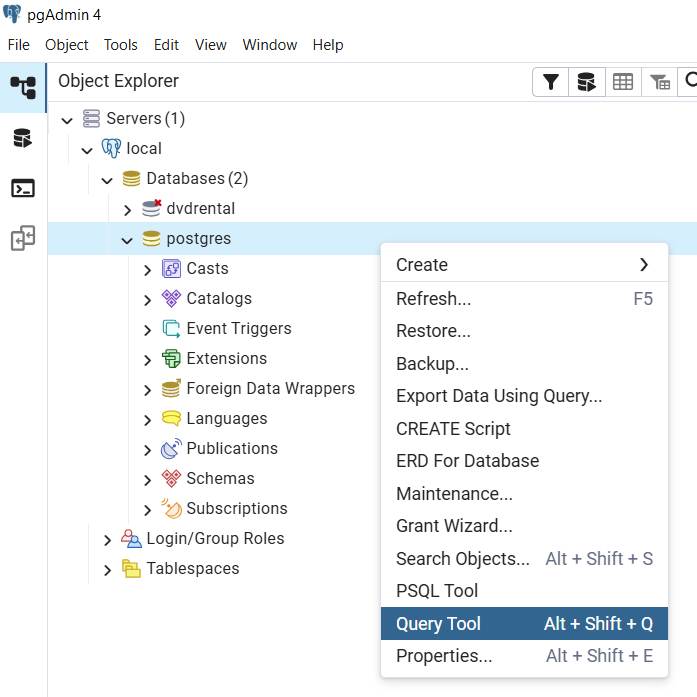Click the Databases cylinder icon
Image resolution: width=697 pixels, height=697 pixels.
(131, 179)
